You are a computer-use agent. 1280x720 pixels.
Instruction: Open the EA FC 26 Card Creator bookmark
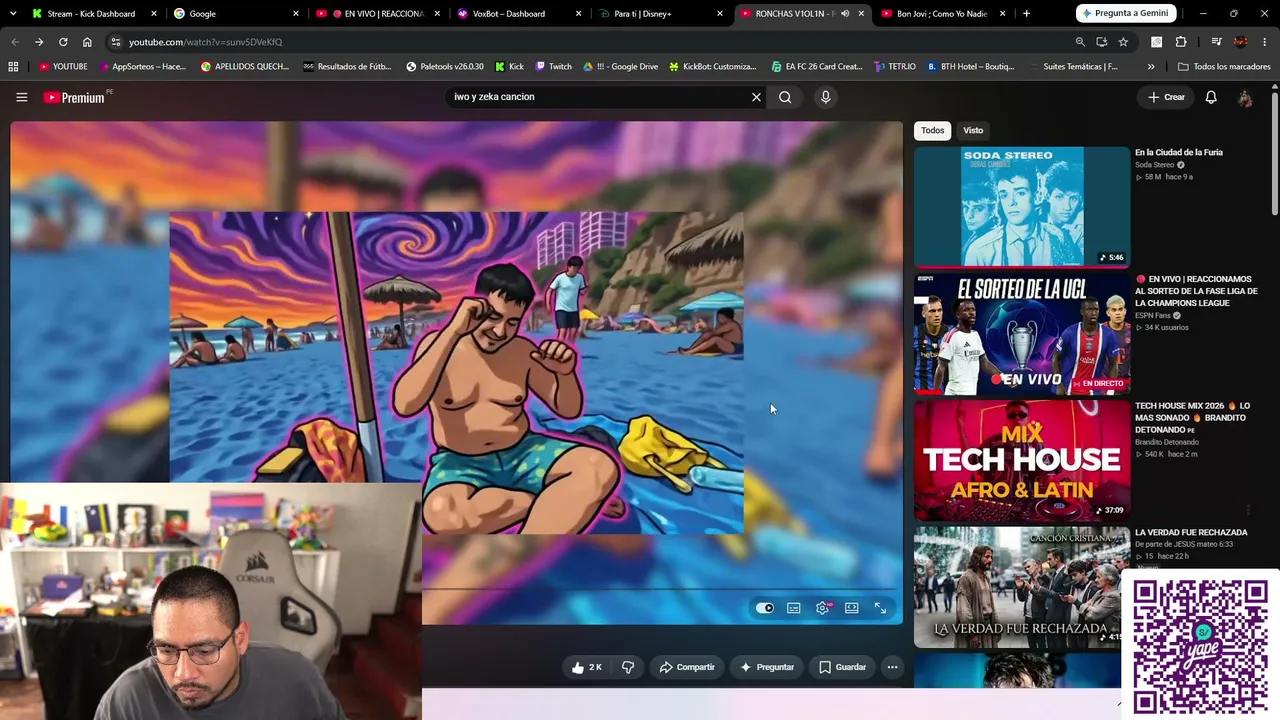click(817, 67)
